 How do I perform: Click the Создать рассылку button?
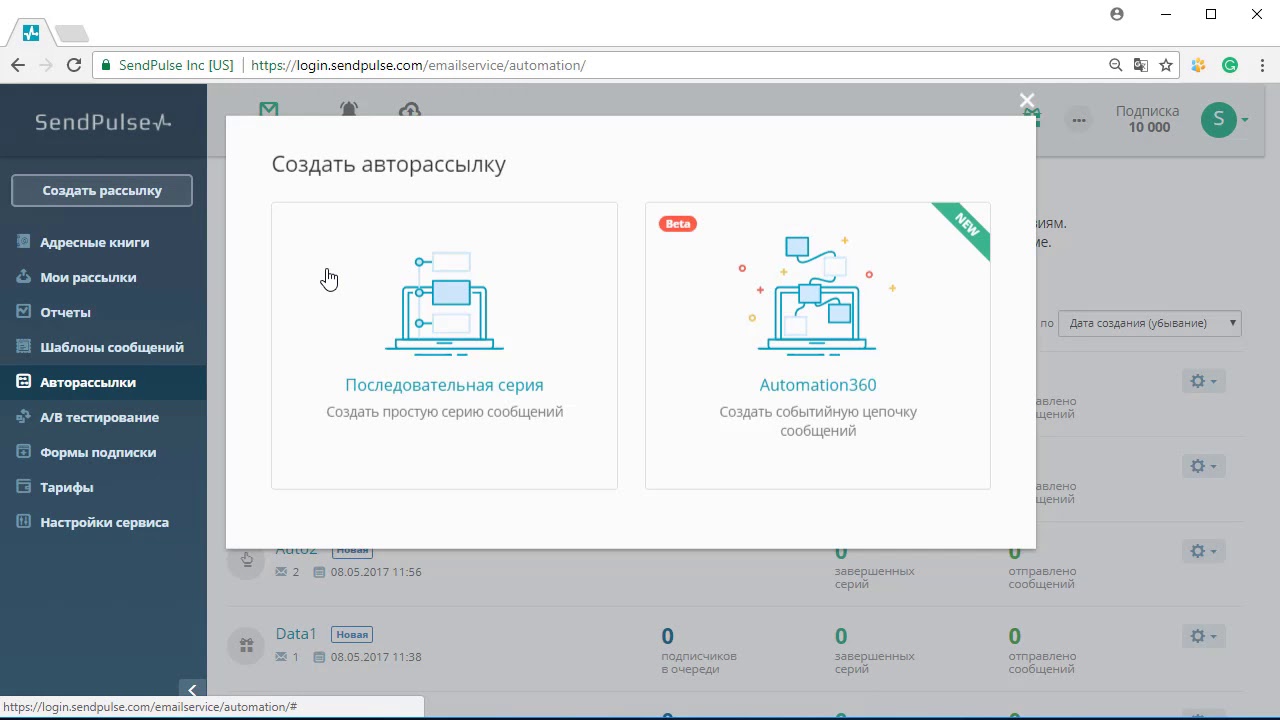click(x=102, y=190)
